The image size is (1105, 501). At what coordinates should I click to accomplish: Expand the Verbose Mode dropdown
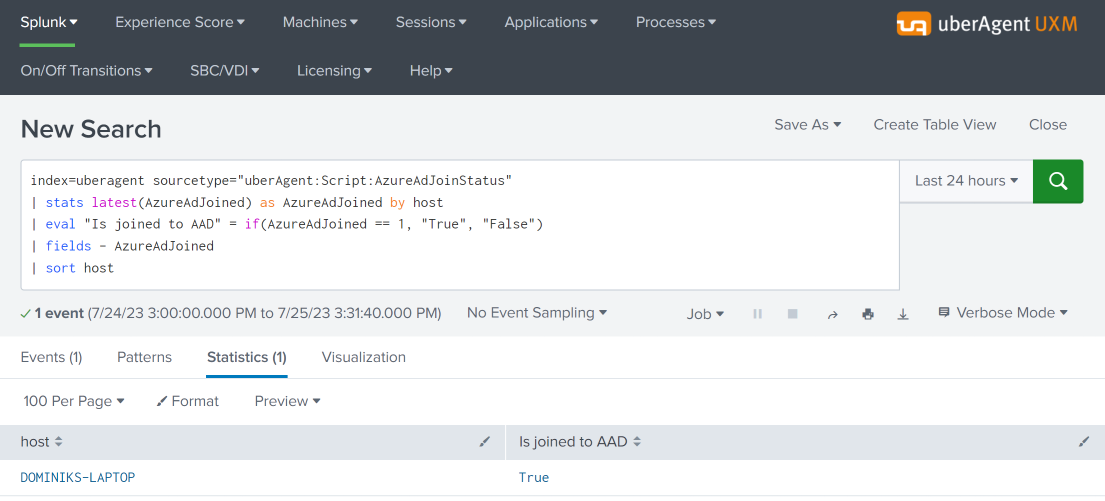[x=1003, y=313]
